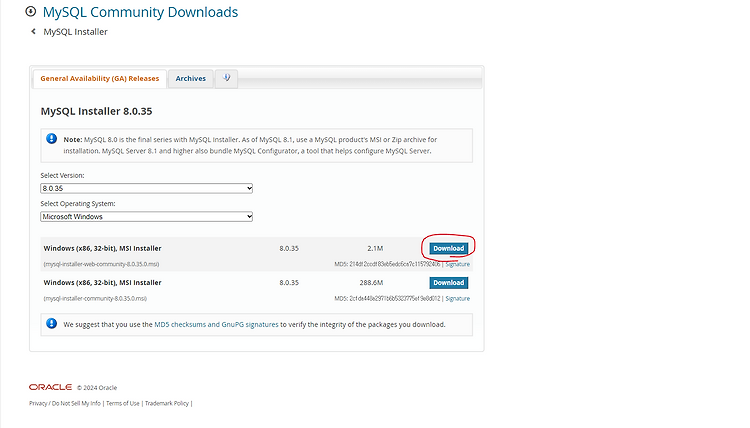Viewport: 750px width, 428px height.
Task: Open the Select Operating System dropdown
Action: tap(146, 217)
